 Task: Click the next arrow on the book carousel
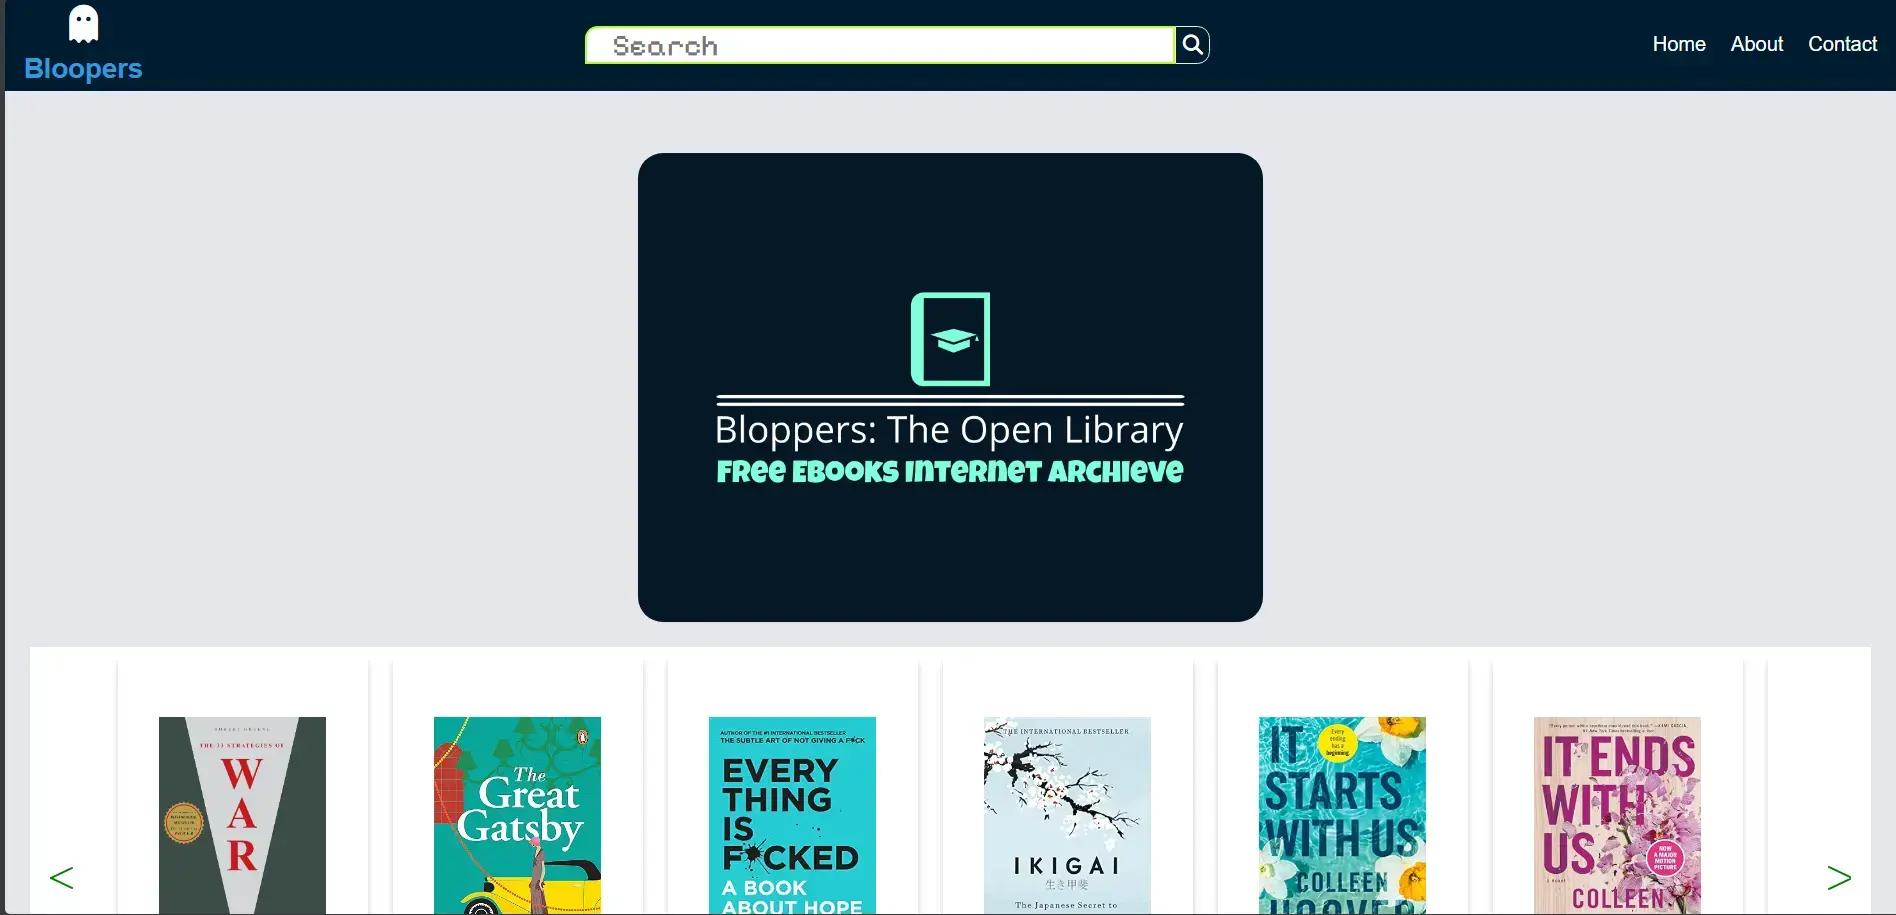tap(1839, 877)
